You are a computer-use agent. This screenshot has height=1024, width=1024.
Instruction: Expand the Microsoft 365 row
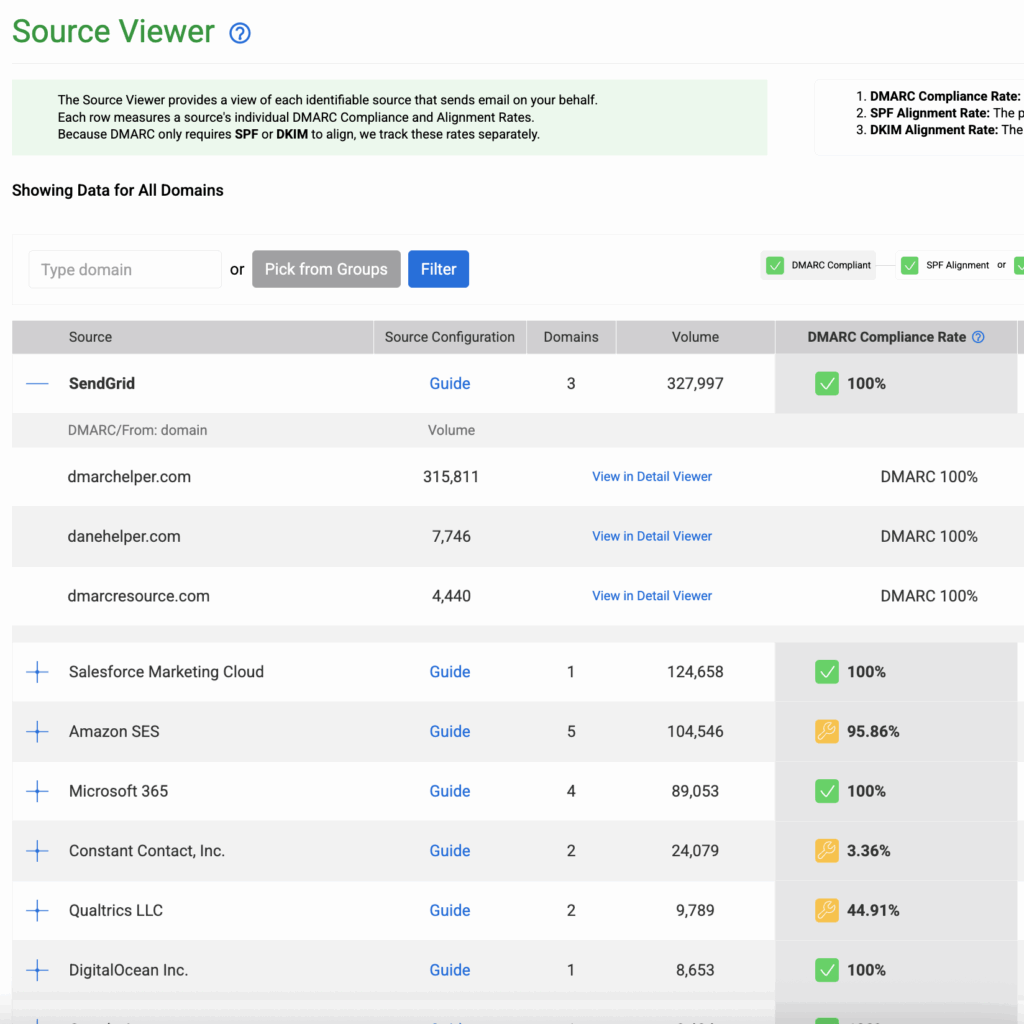tap(37, 791)
